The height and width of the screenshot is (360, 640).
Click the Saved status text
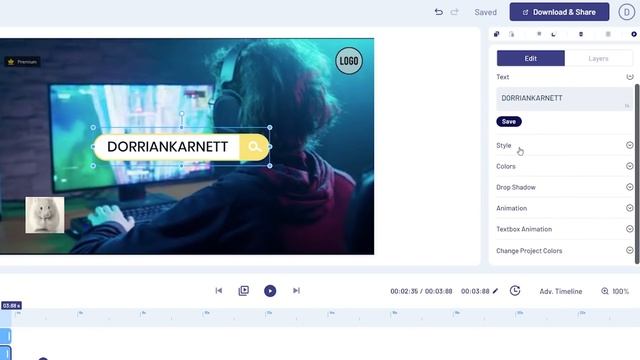coord(485,12)
